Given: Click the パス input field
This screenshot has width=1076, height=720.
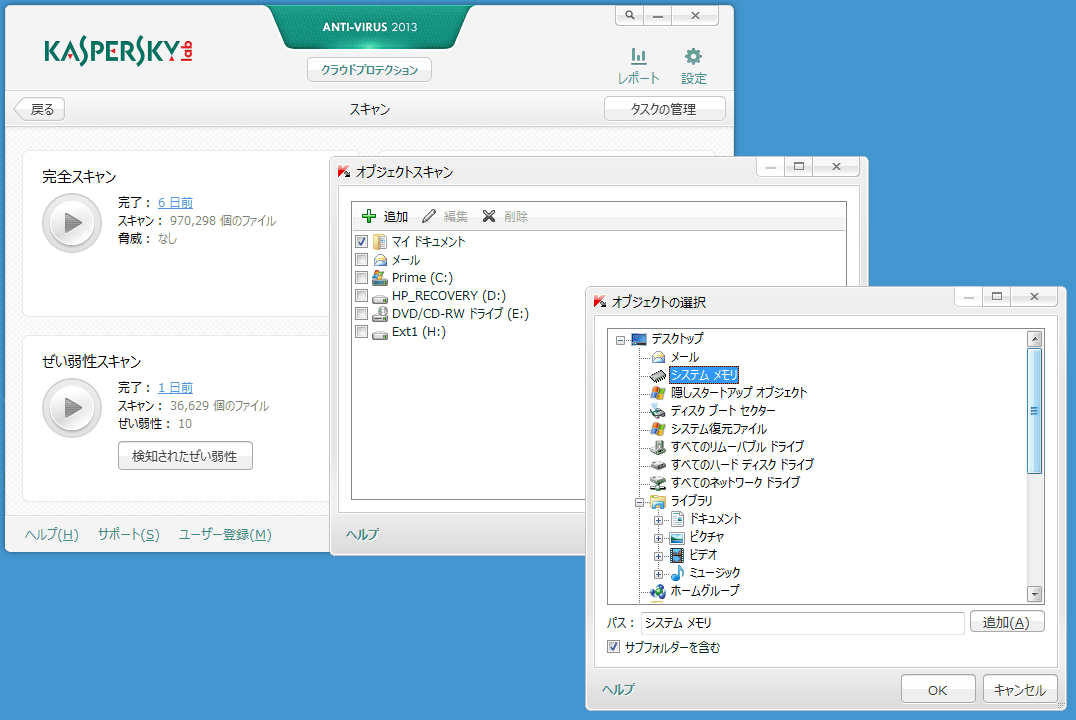Looking at the screenshot, I should [802, 623].
